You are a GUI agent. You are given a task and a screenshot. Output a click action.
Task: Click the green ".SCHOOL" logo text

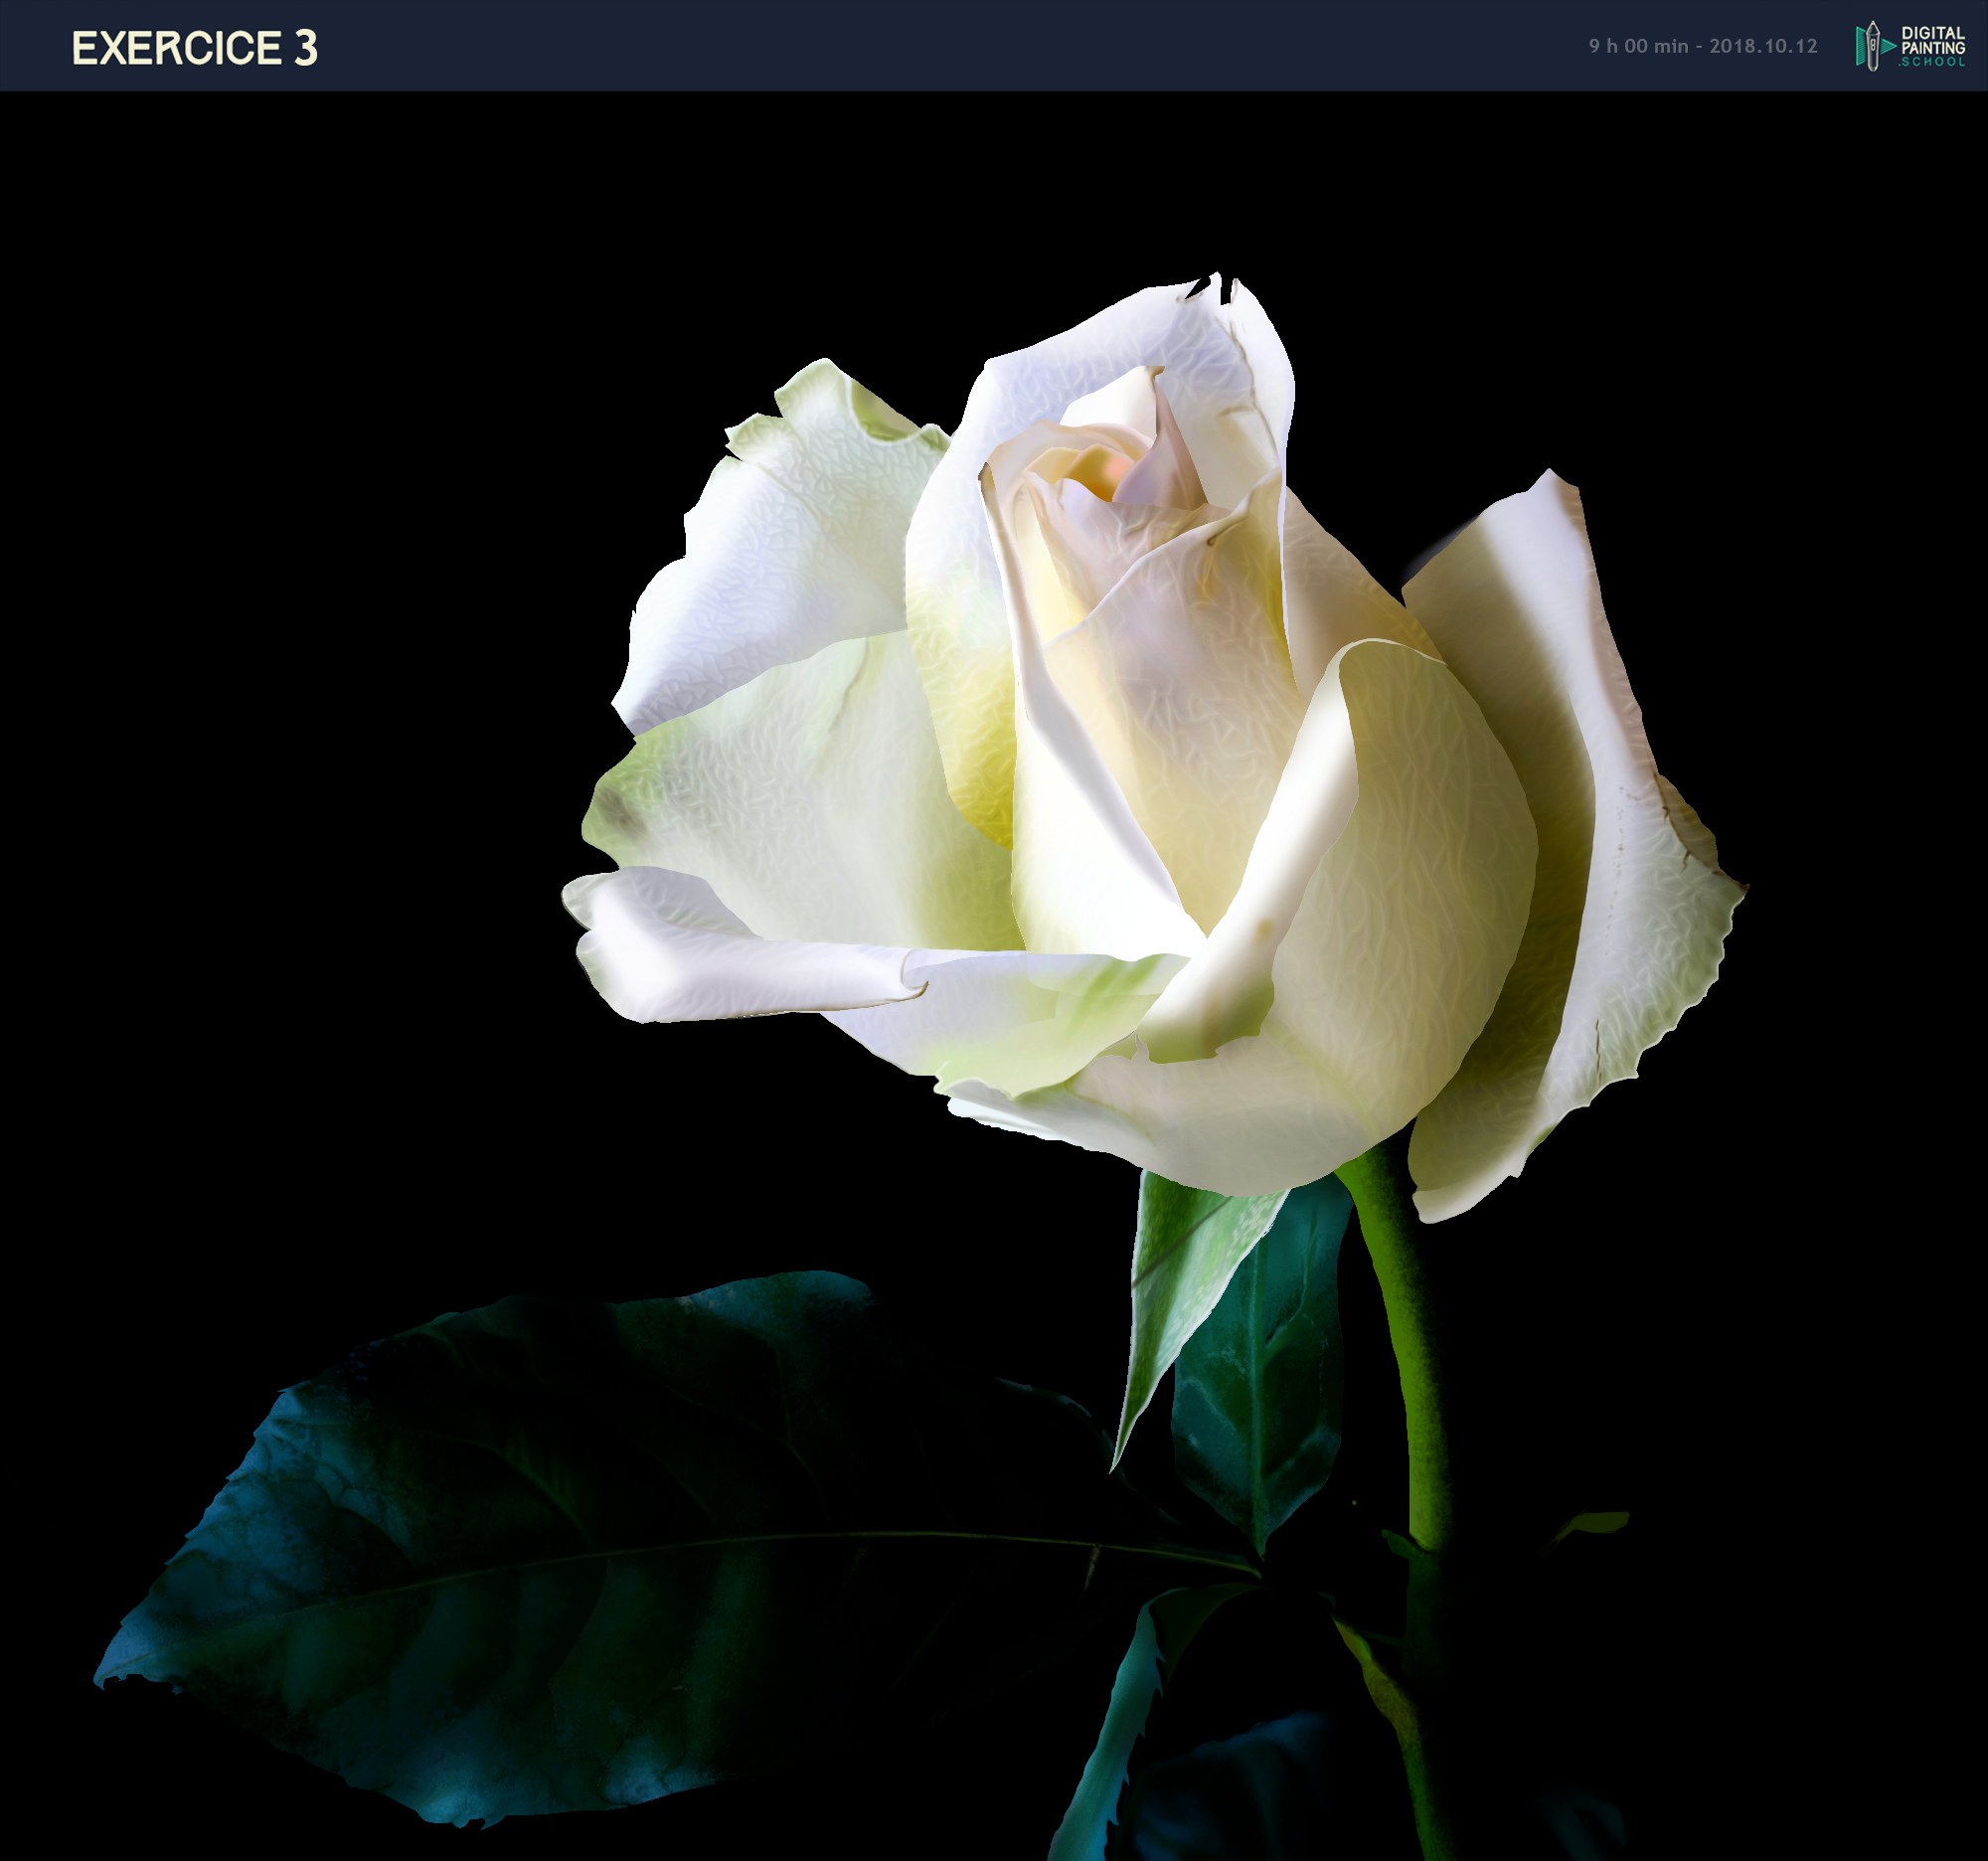1932,62
